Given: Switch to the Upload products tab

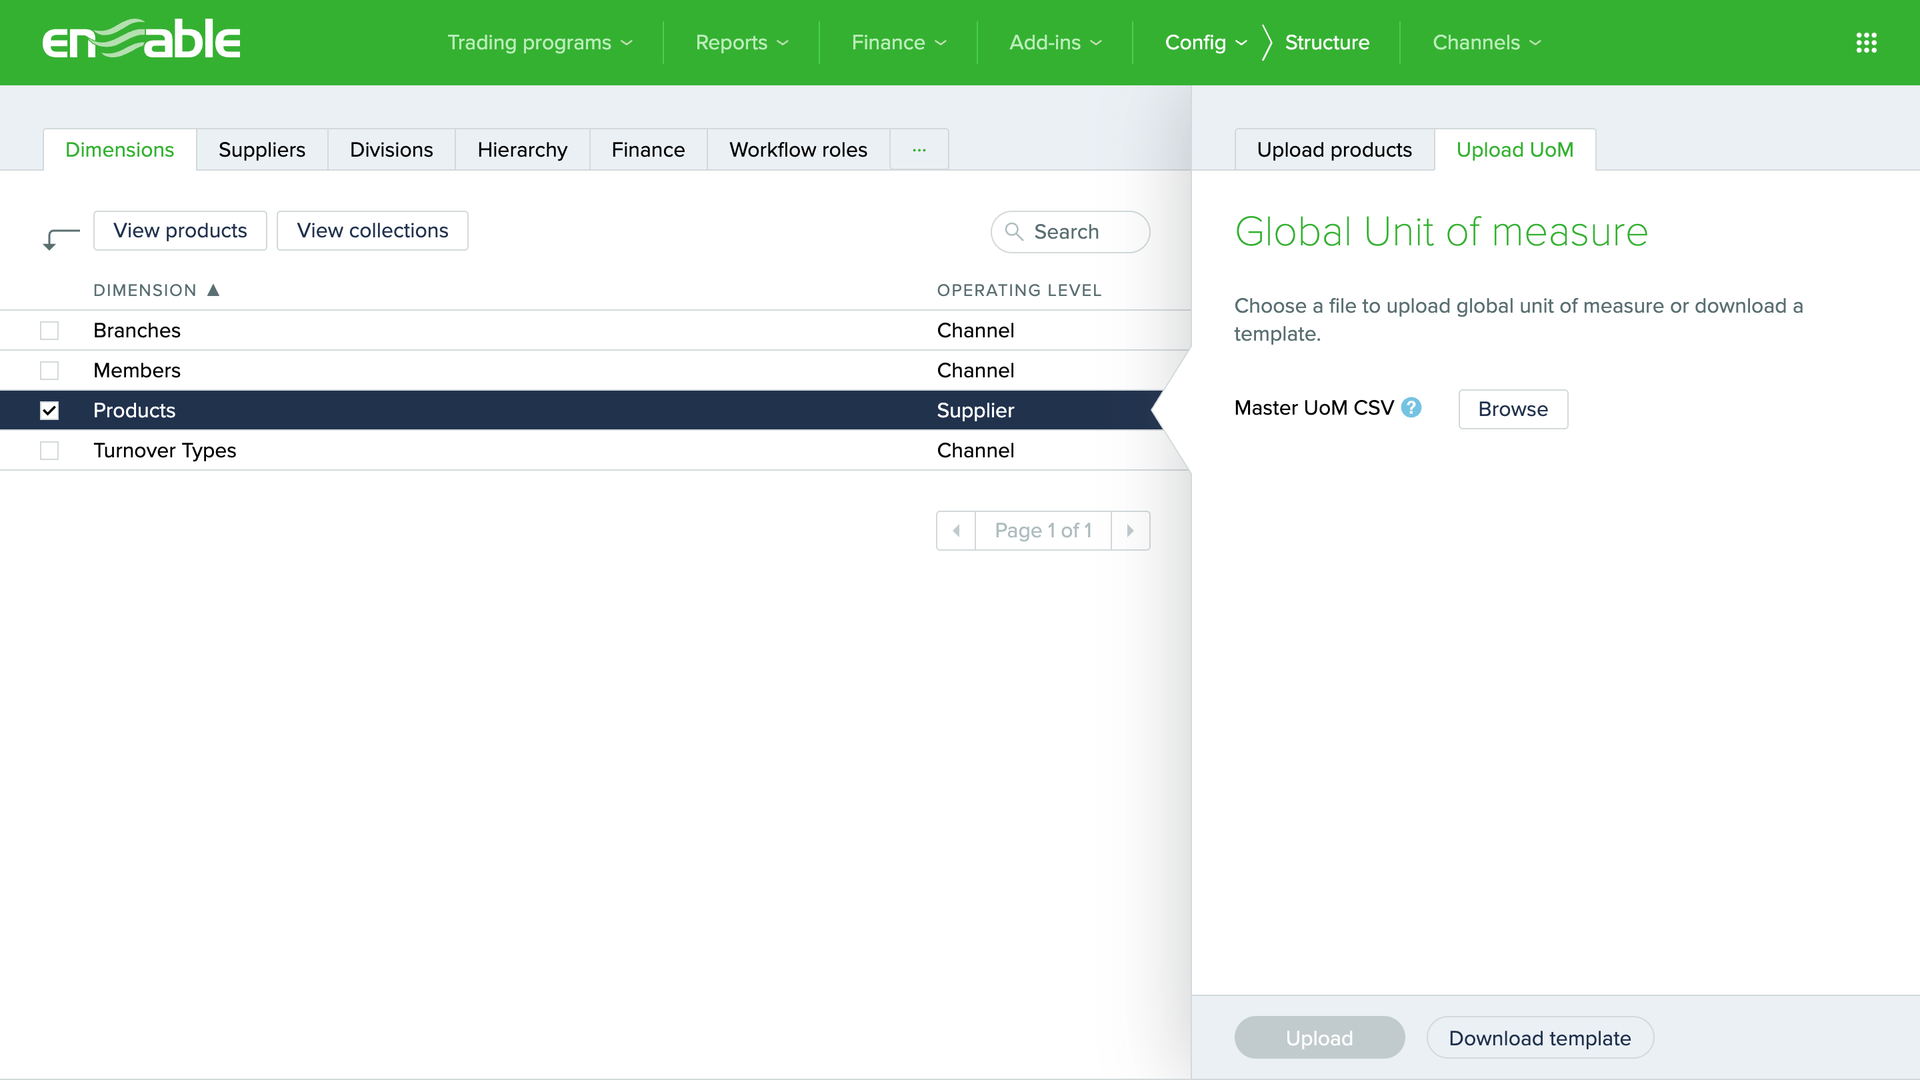Looking at the screenshot, I should pyautogui.click(x=1333, y=149).
